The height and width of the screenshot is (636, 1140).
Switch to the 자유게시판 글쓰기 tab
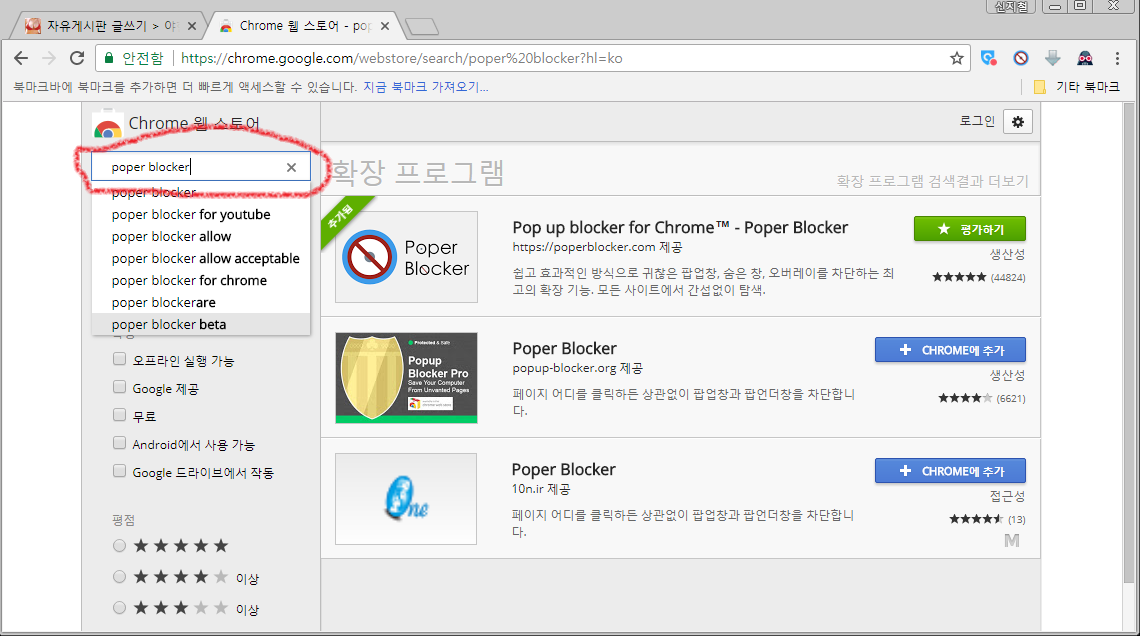[x=109, y=26]
